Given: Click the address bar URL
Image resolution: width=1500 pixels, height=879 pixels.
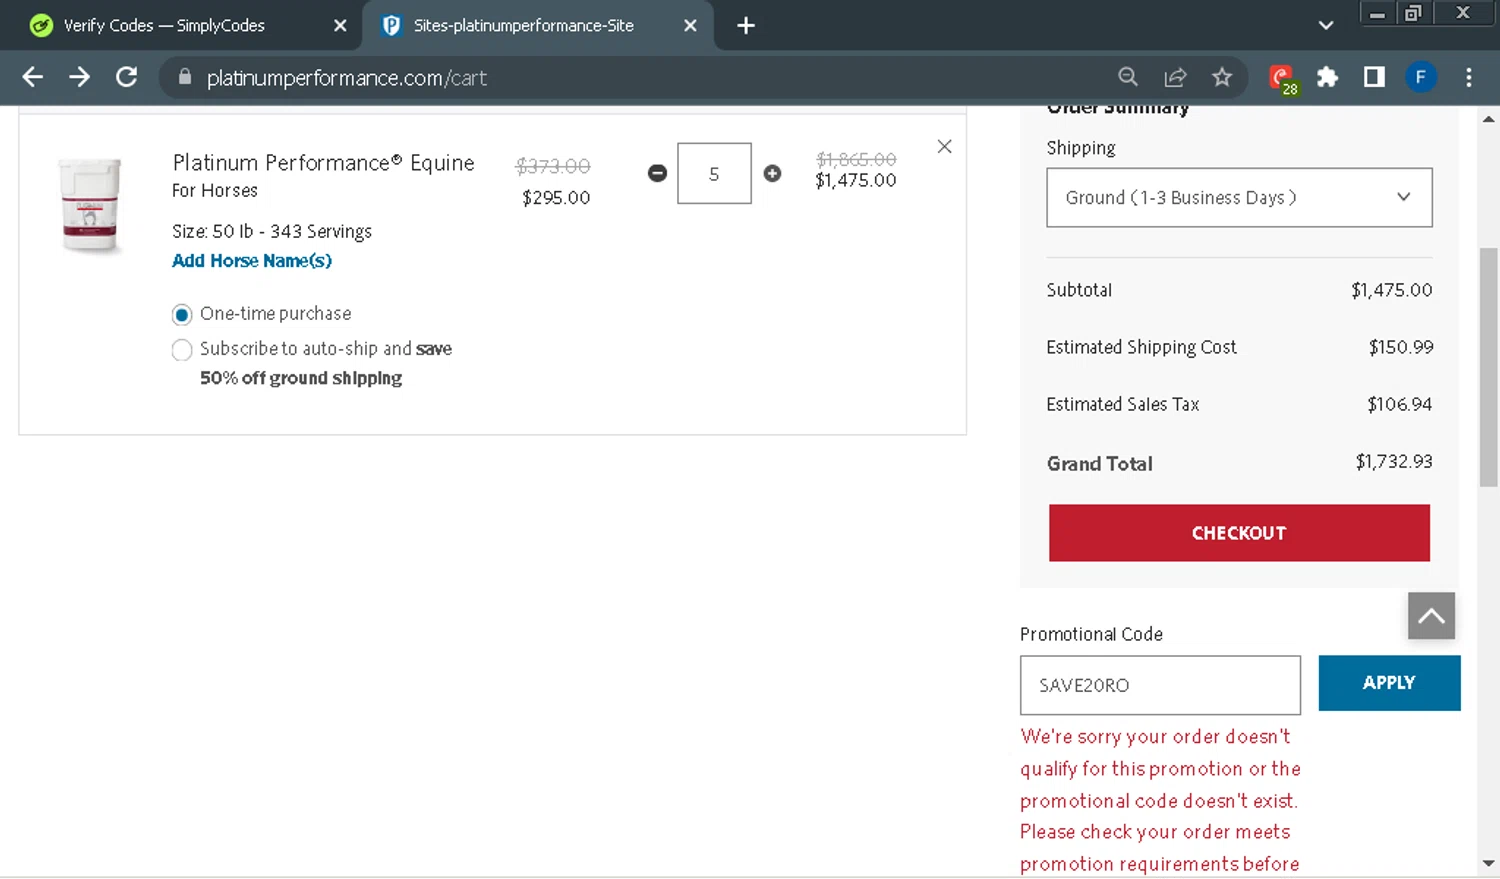Looking at the screenshot, I should pyautogui.click(x=347, y=78).
